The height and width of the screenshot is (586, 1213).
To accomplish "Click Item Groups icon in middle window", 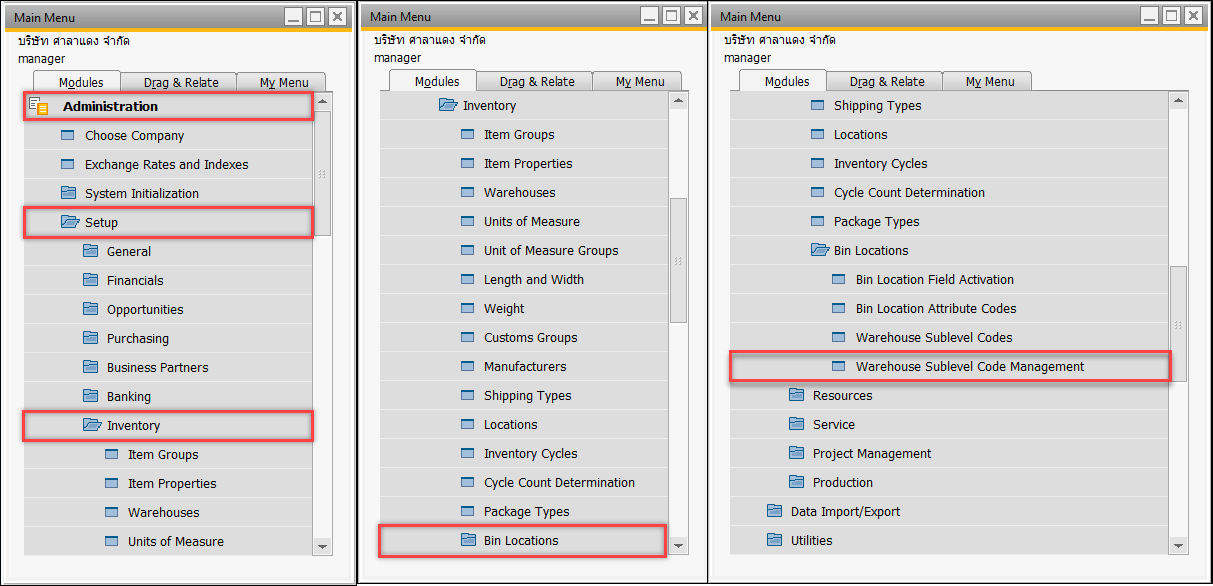I will coord(468,134).
